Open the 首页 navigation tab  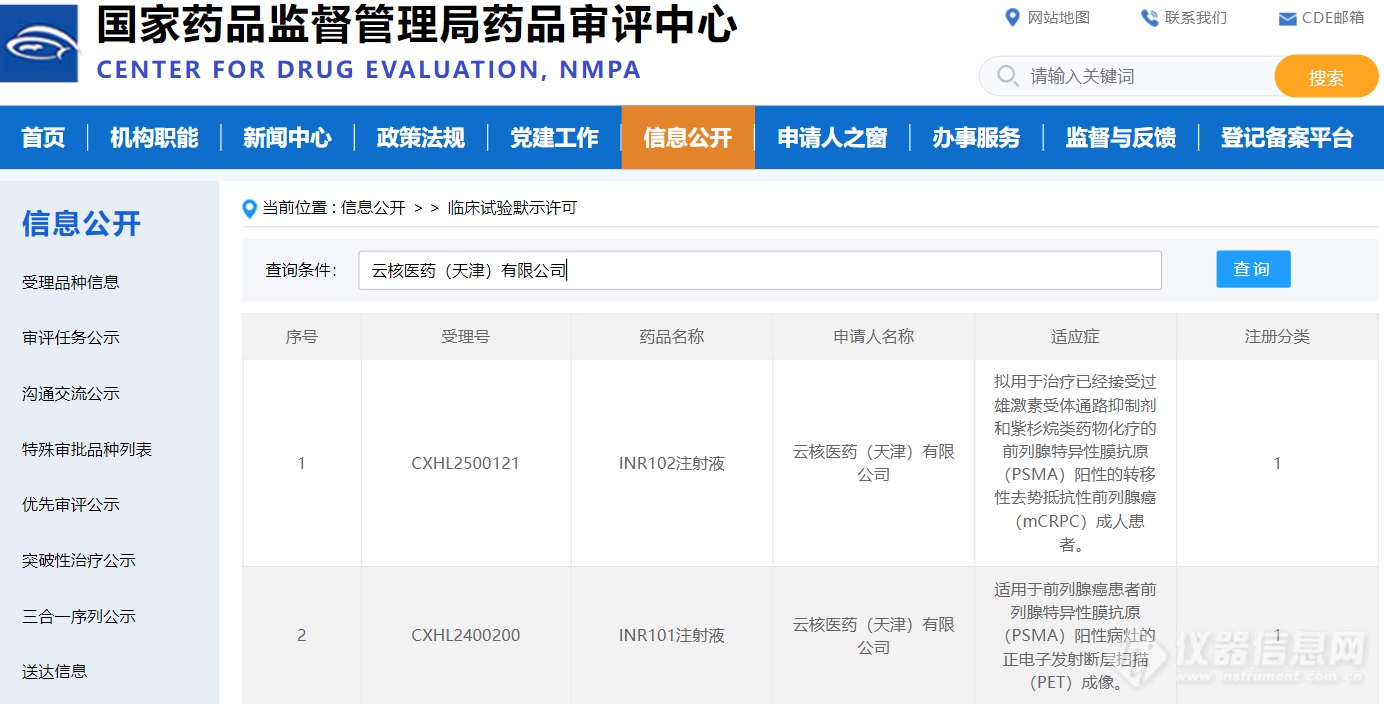(x=43, y=138)
